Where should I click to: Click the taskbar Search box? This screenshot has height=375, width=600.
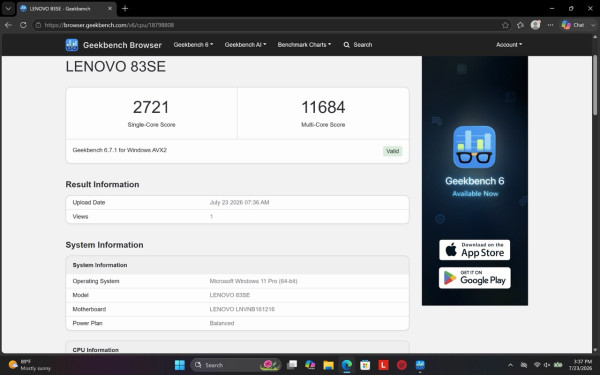pos(236,365)
